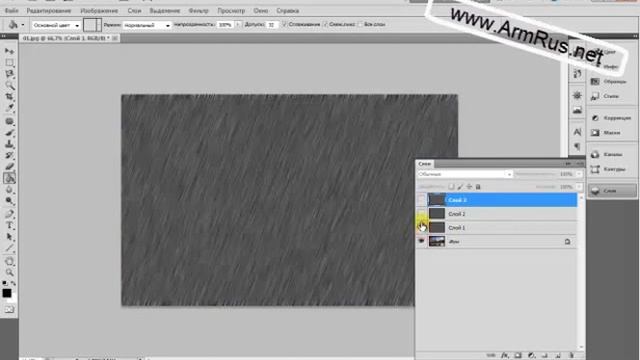Toggle lock transparent pixels icon
Screen dimensions: 640x360
(451, 187)
